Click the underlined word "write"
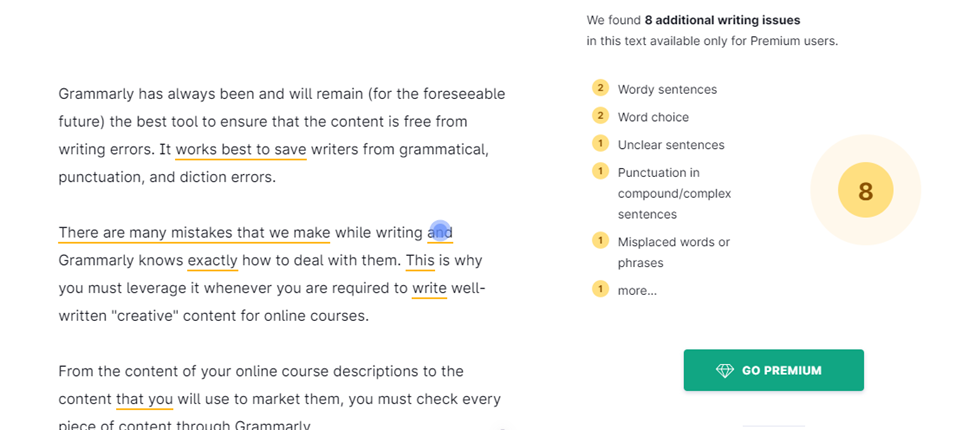This screenshot has width=975, height=430. pyautogui.click(x=429, y=289)
